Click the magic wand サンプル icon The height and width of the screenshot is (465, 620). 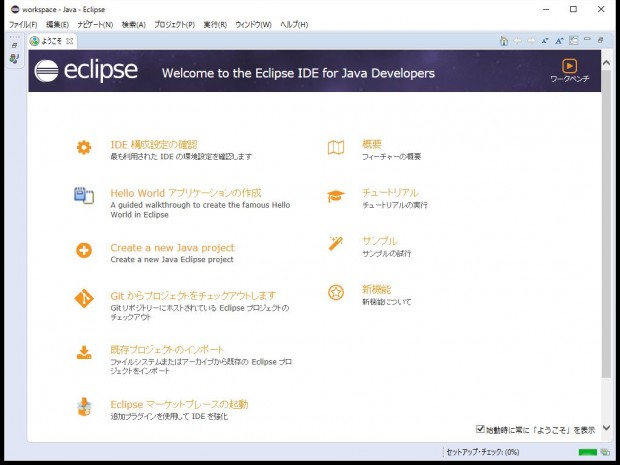tap(336, 243)
